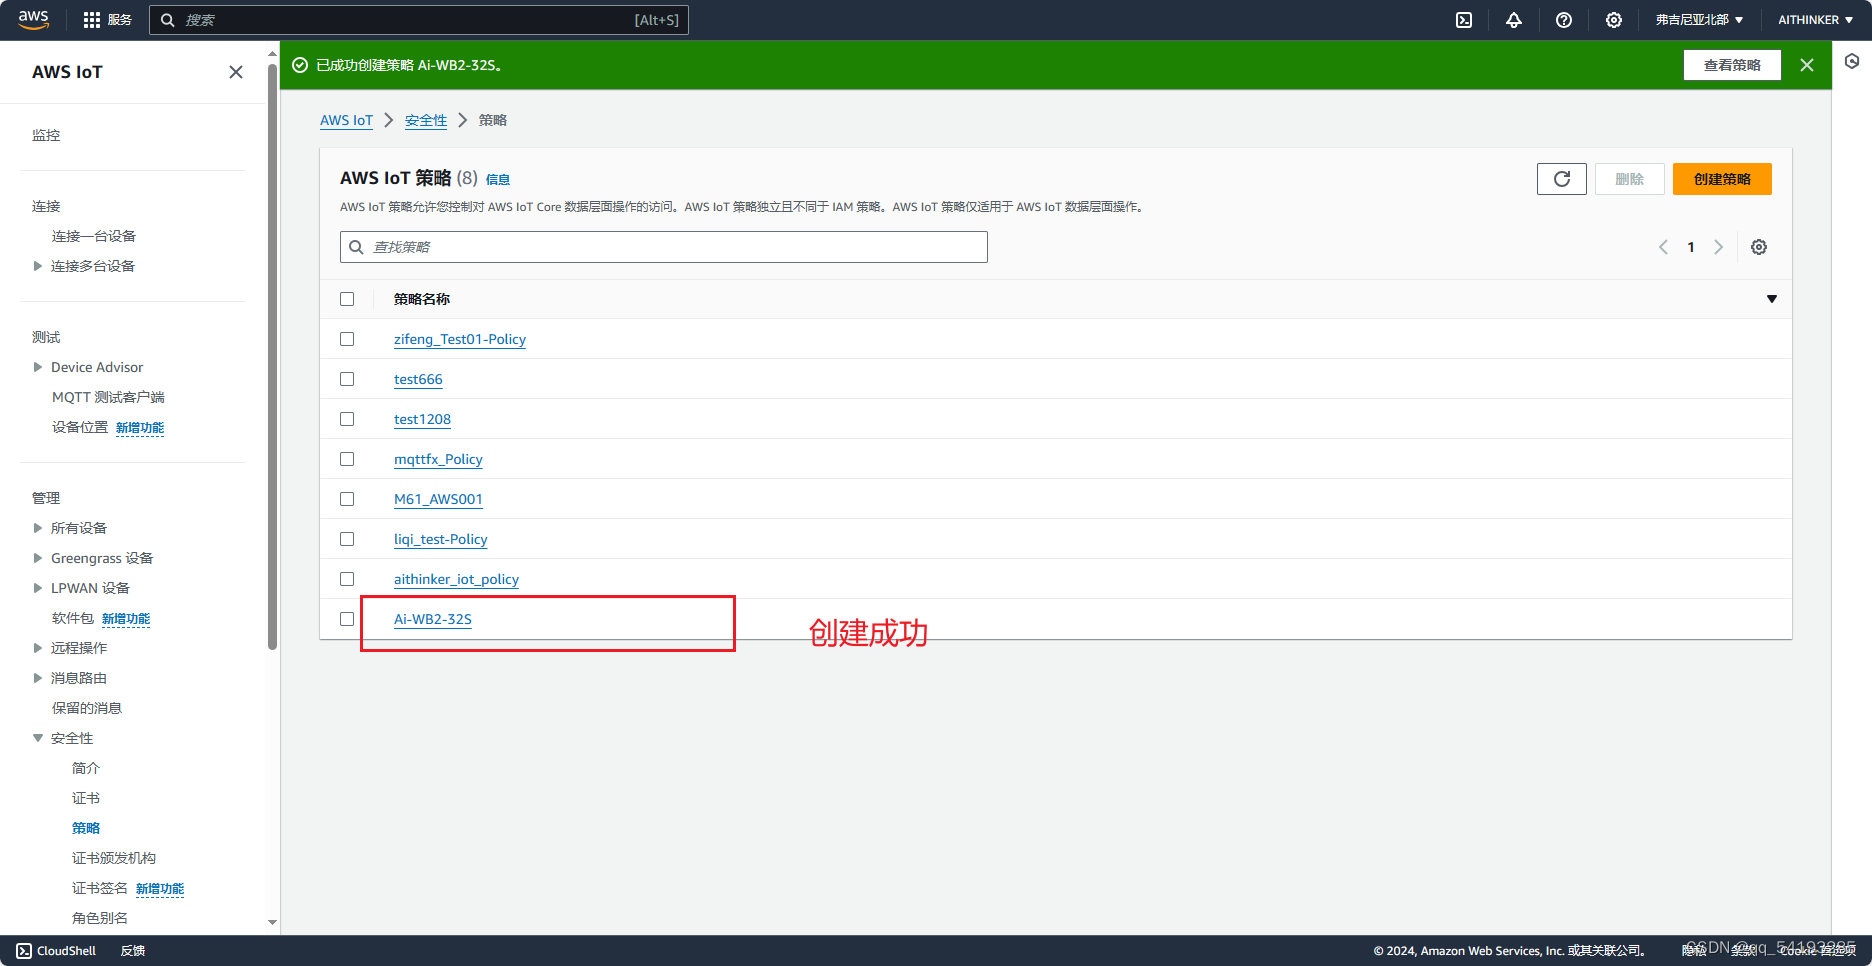Refresh the policies list

coord(1562,179)
